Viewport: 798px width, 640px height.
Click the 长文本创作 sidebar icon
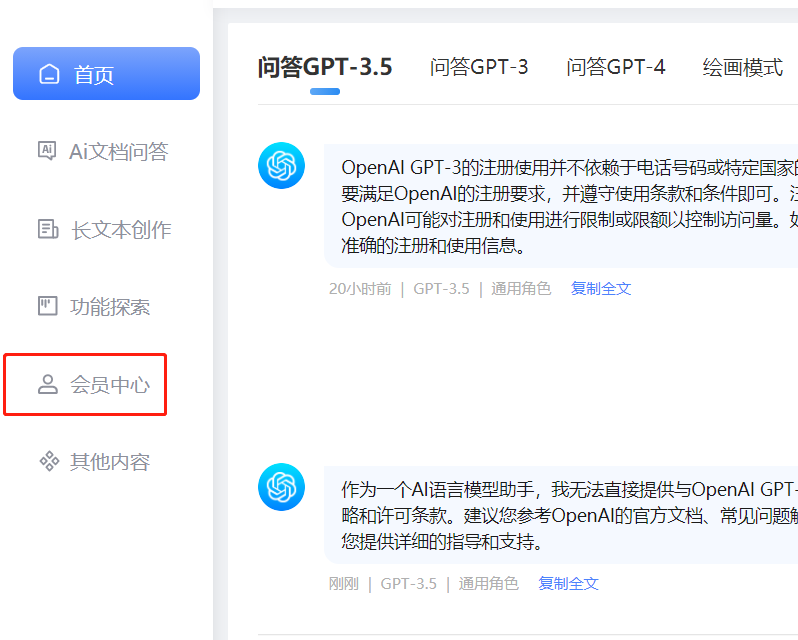click(x=47, y=229)
